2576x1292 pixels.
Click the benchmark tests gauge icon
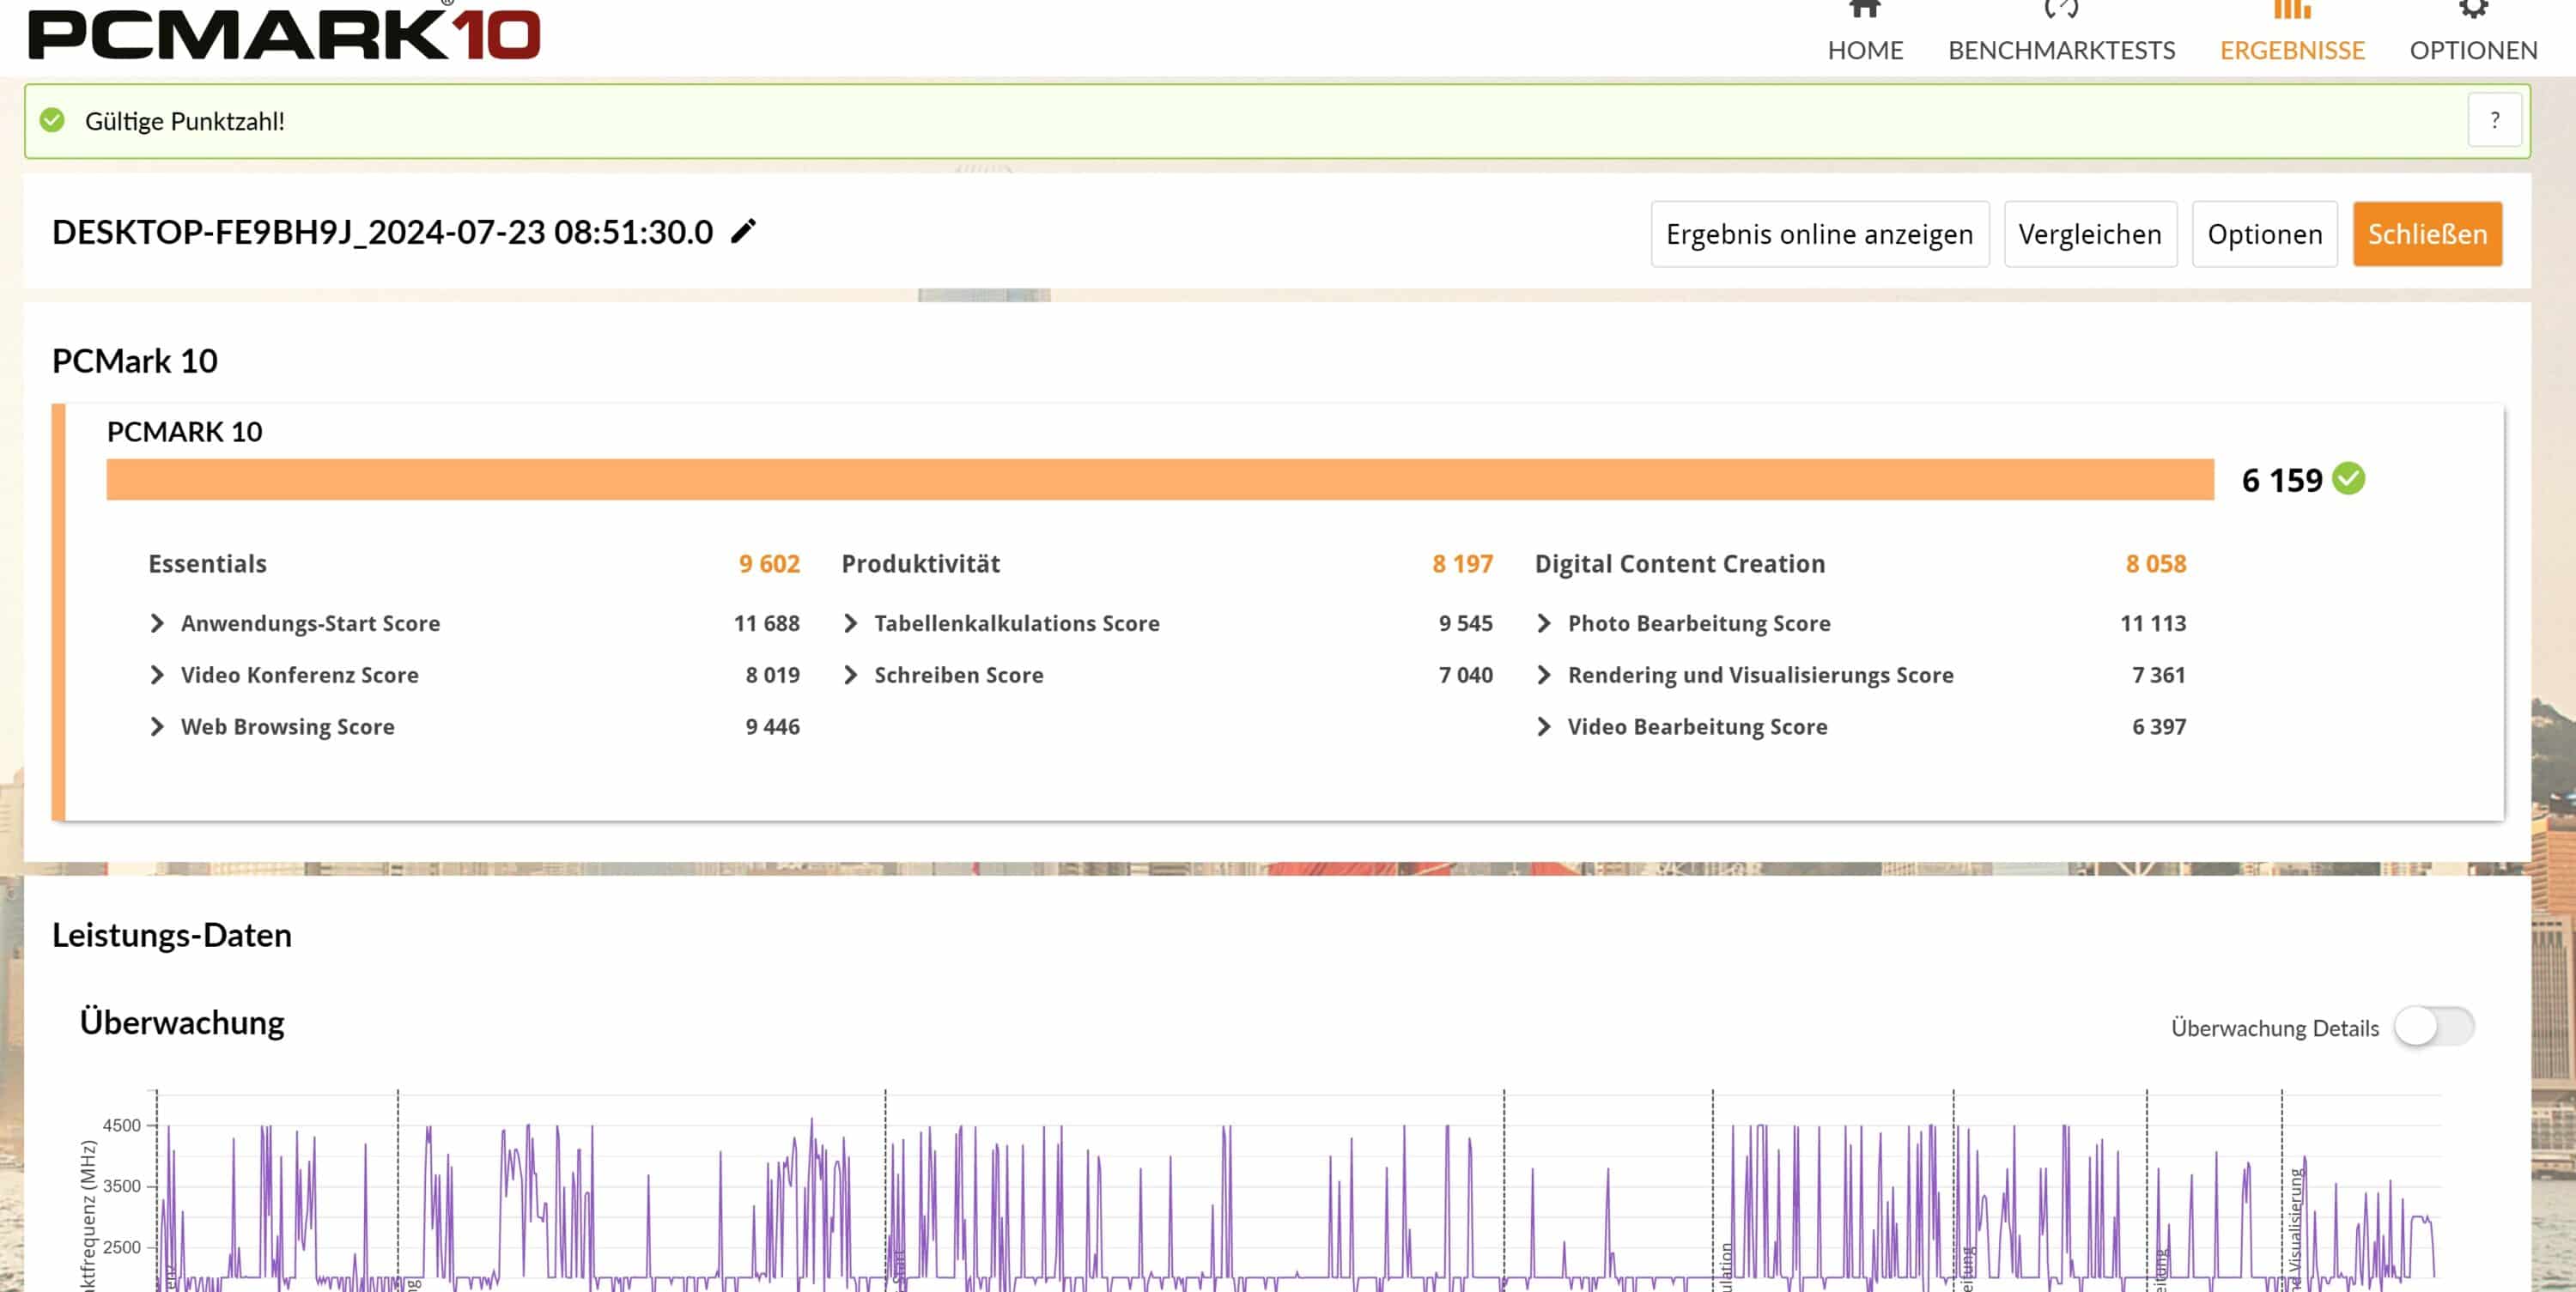tap(2061, 9)
